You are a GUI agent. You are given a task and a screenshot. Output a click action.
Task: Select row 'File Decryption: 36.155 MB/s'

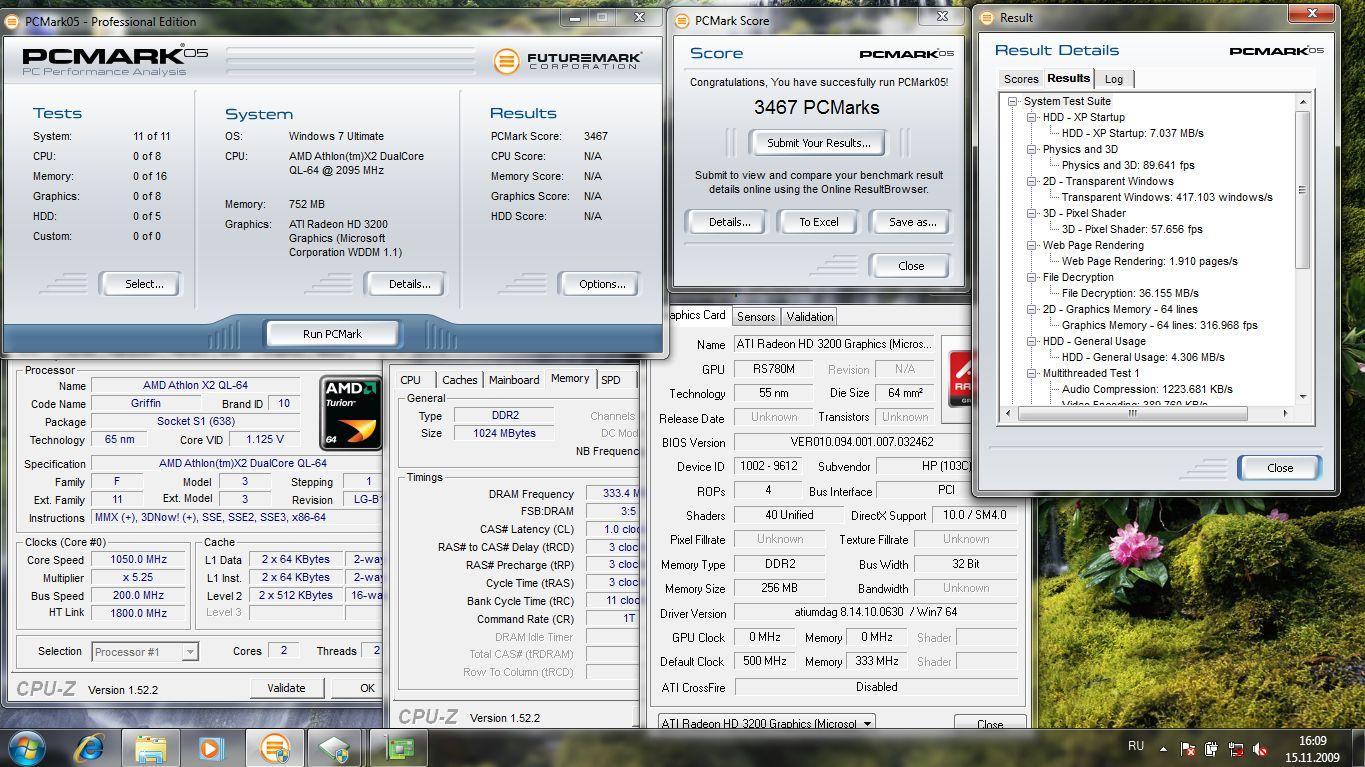tap(1130, 293)
